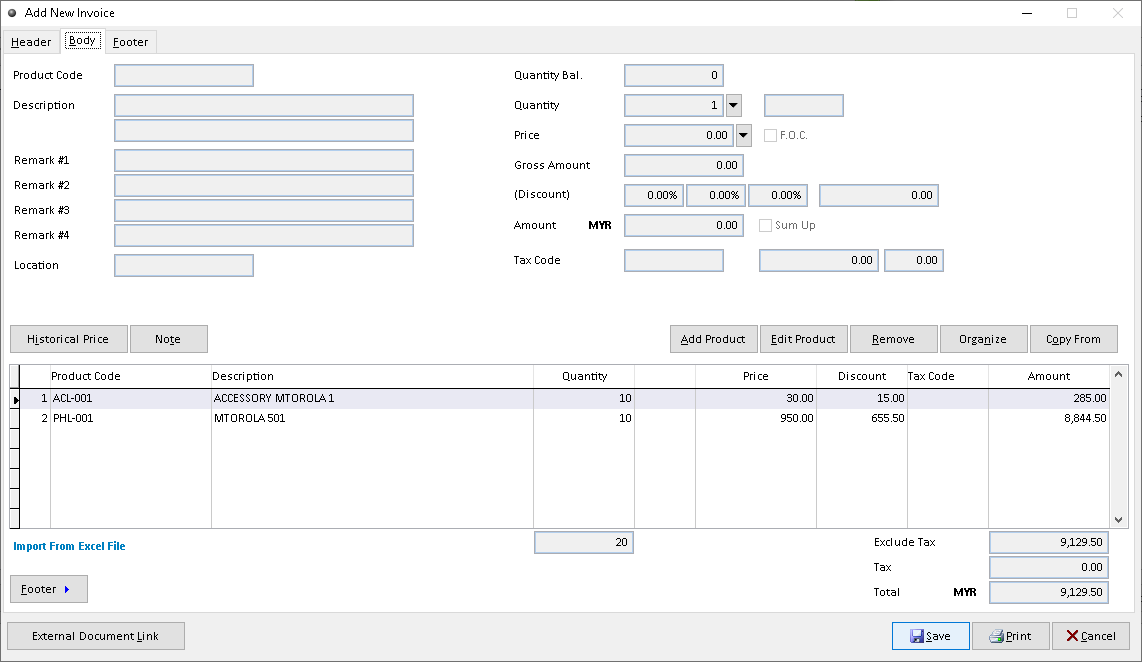Screen dimensions: 1142x662
Task: Click the Copy From button
Action: (1074, 338)
